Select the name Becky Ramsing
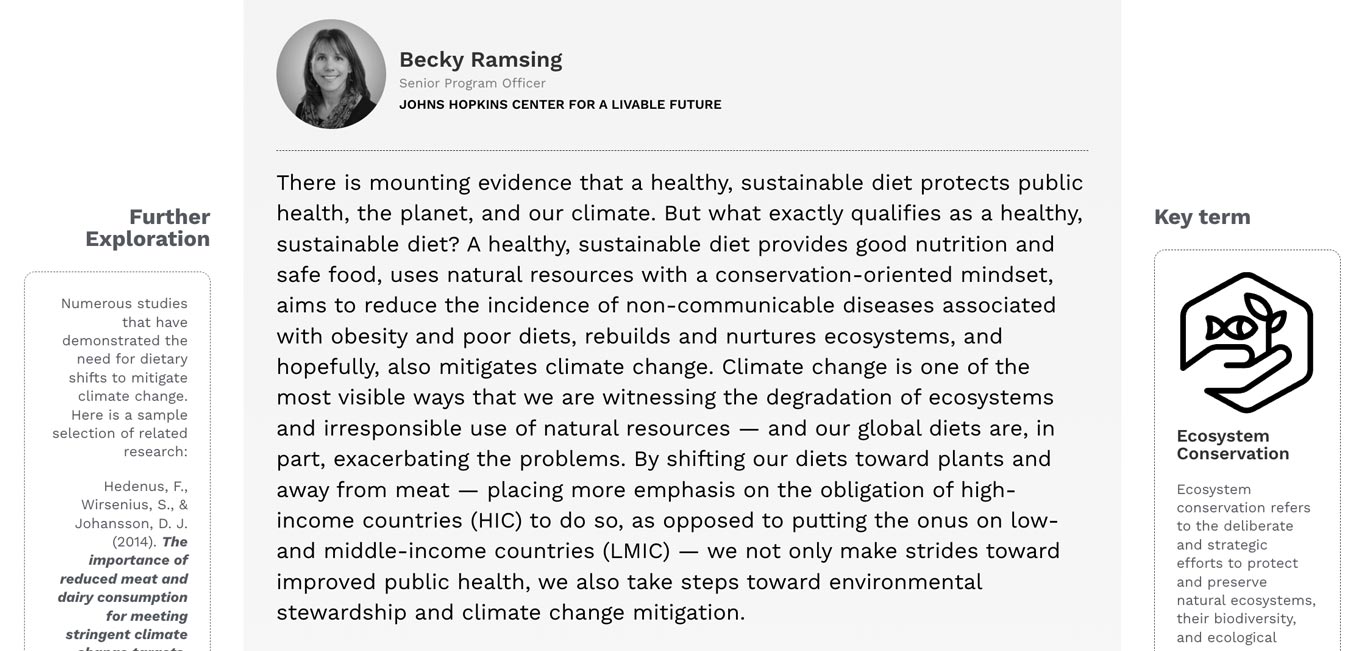The height and width of the screenshot is (651, 1366). (x=480, y=59)
